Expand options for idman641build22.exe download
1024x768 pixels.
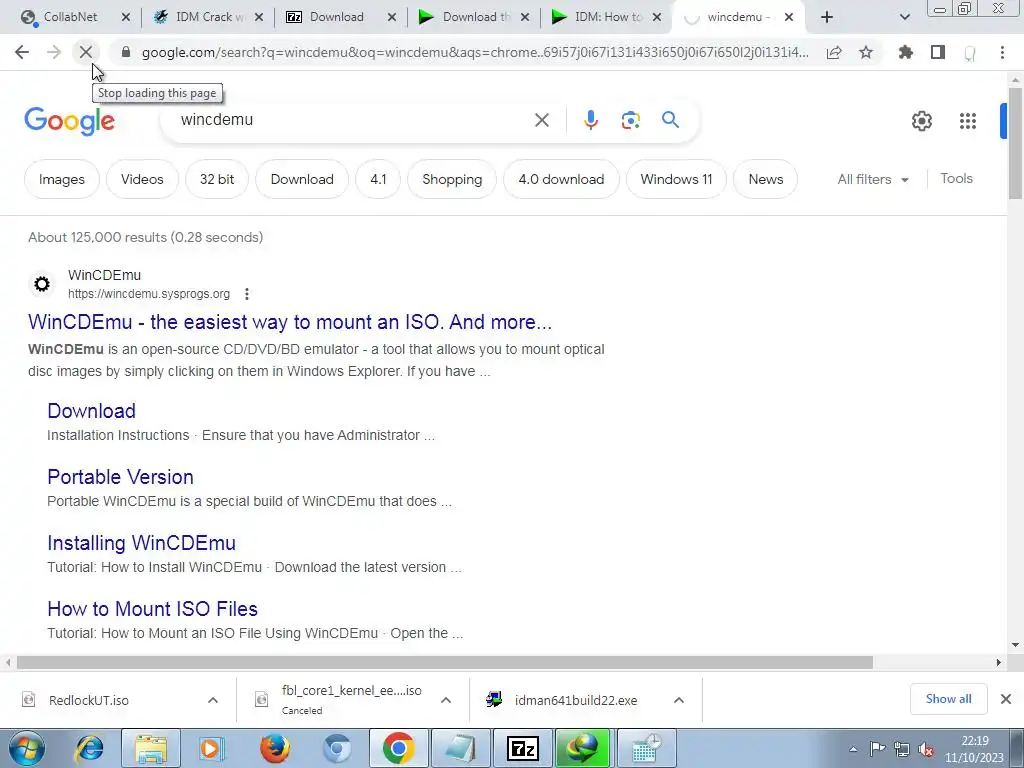679,700
